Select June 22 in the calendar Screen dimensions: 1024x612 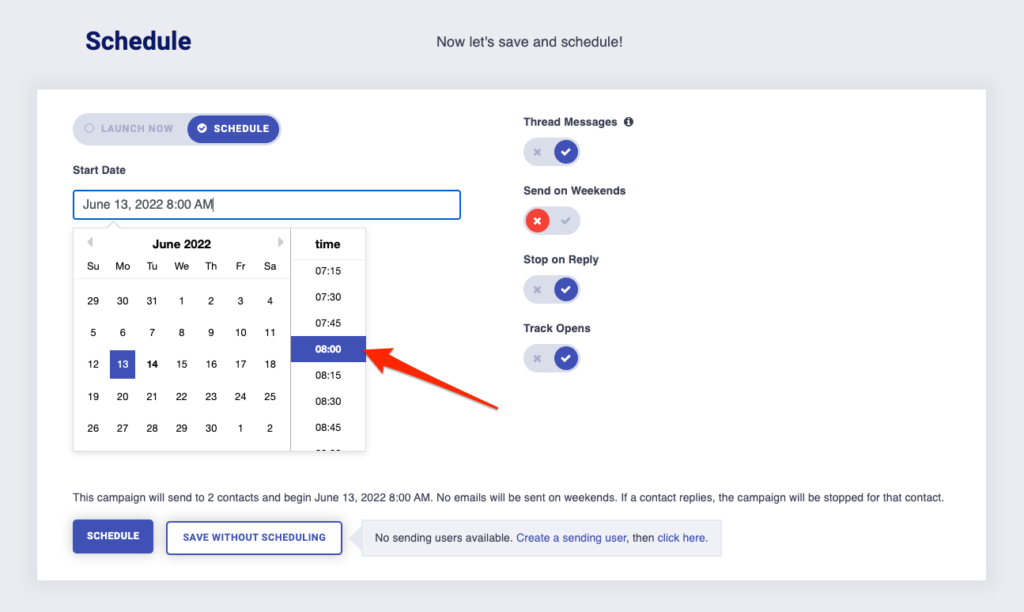click(x=182, y=396)
